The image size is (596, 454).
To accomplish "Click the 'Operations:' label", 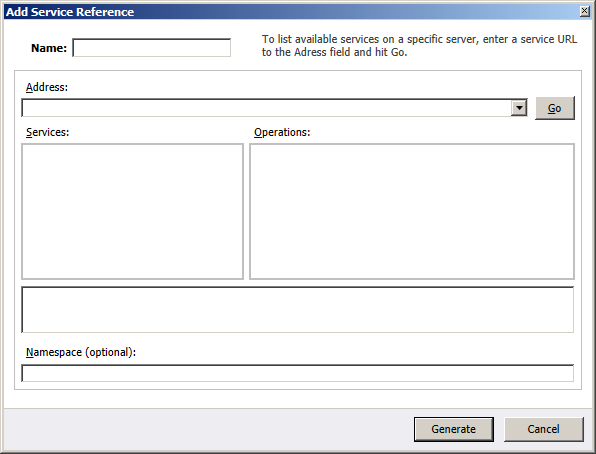I will click(x=282, y=132).
